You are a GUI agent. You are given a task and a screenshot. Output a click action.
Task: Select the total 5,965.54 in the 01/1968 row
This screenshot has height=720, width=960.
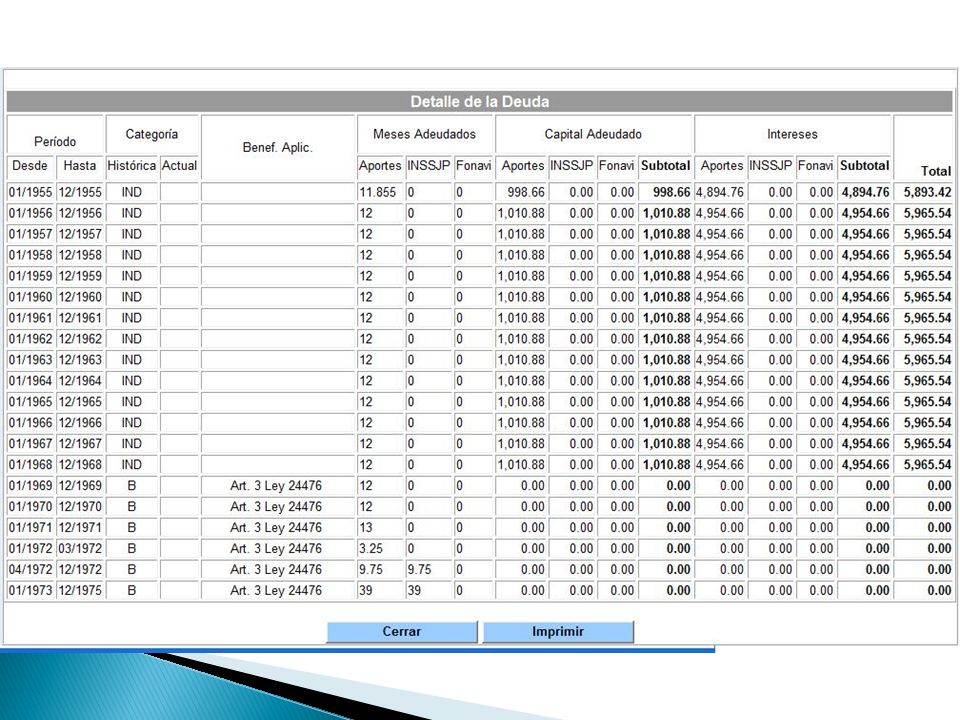tap(928, 465)
